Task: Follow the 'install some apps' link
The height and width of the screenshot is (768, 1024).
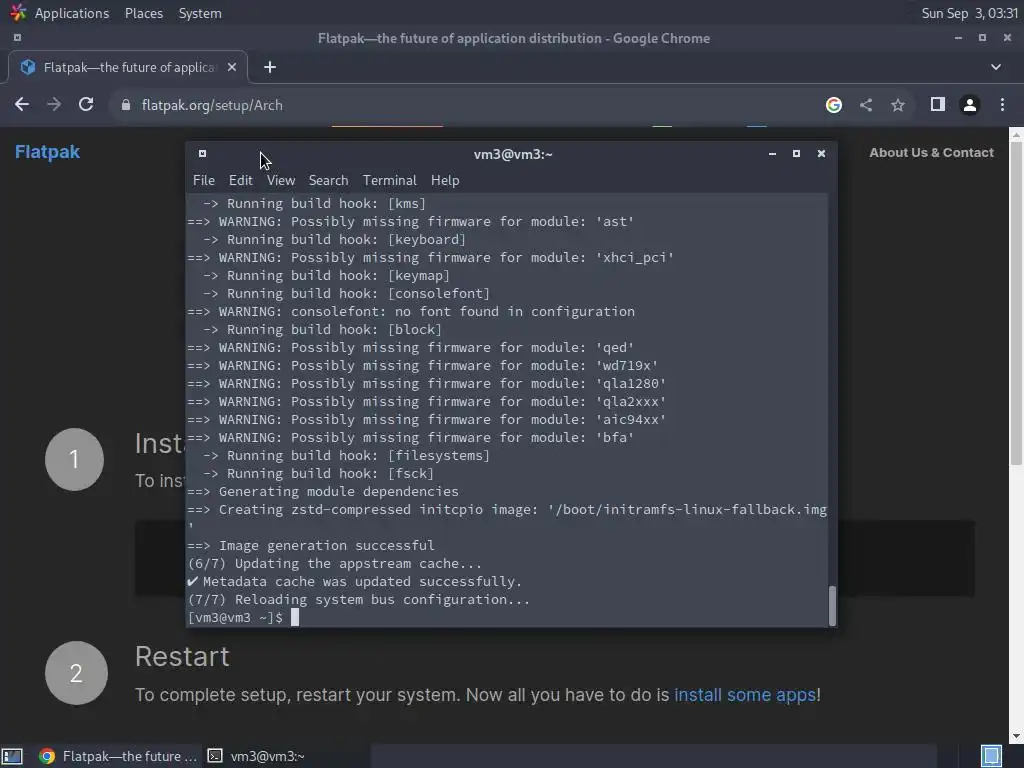Action: 745,695
